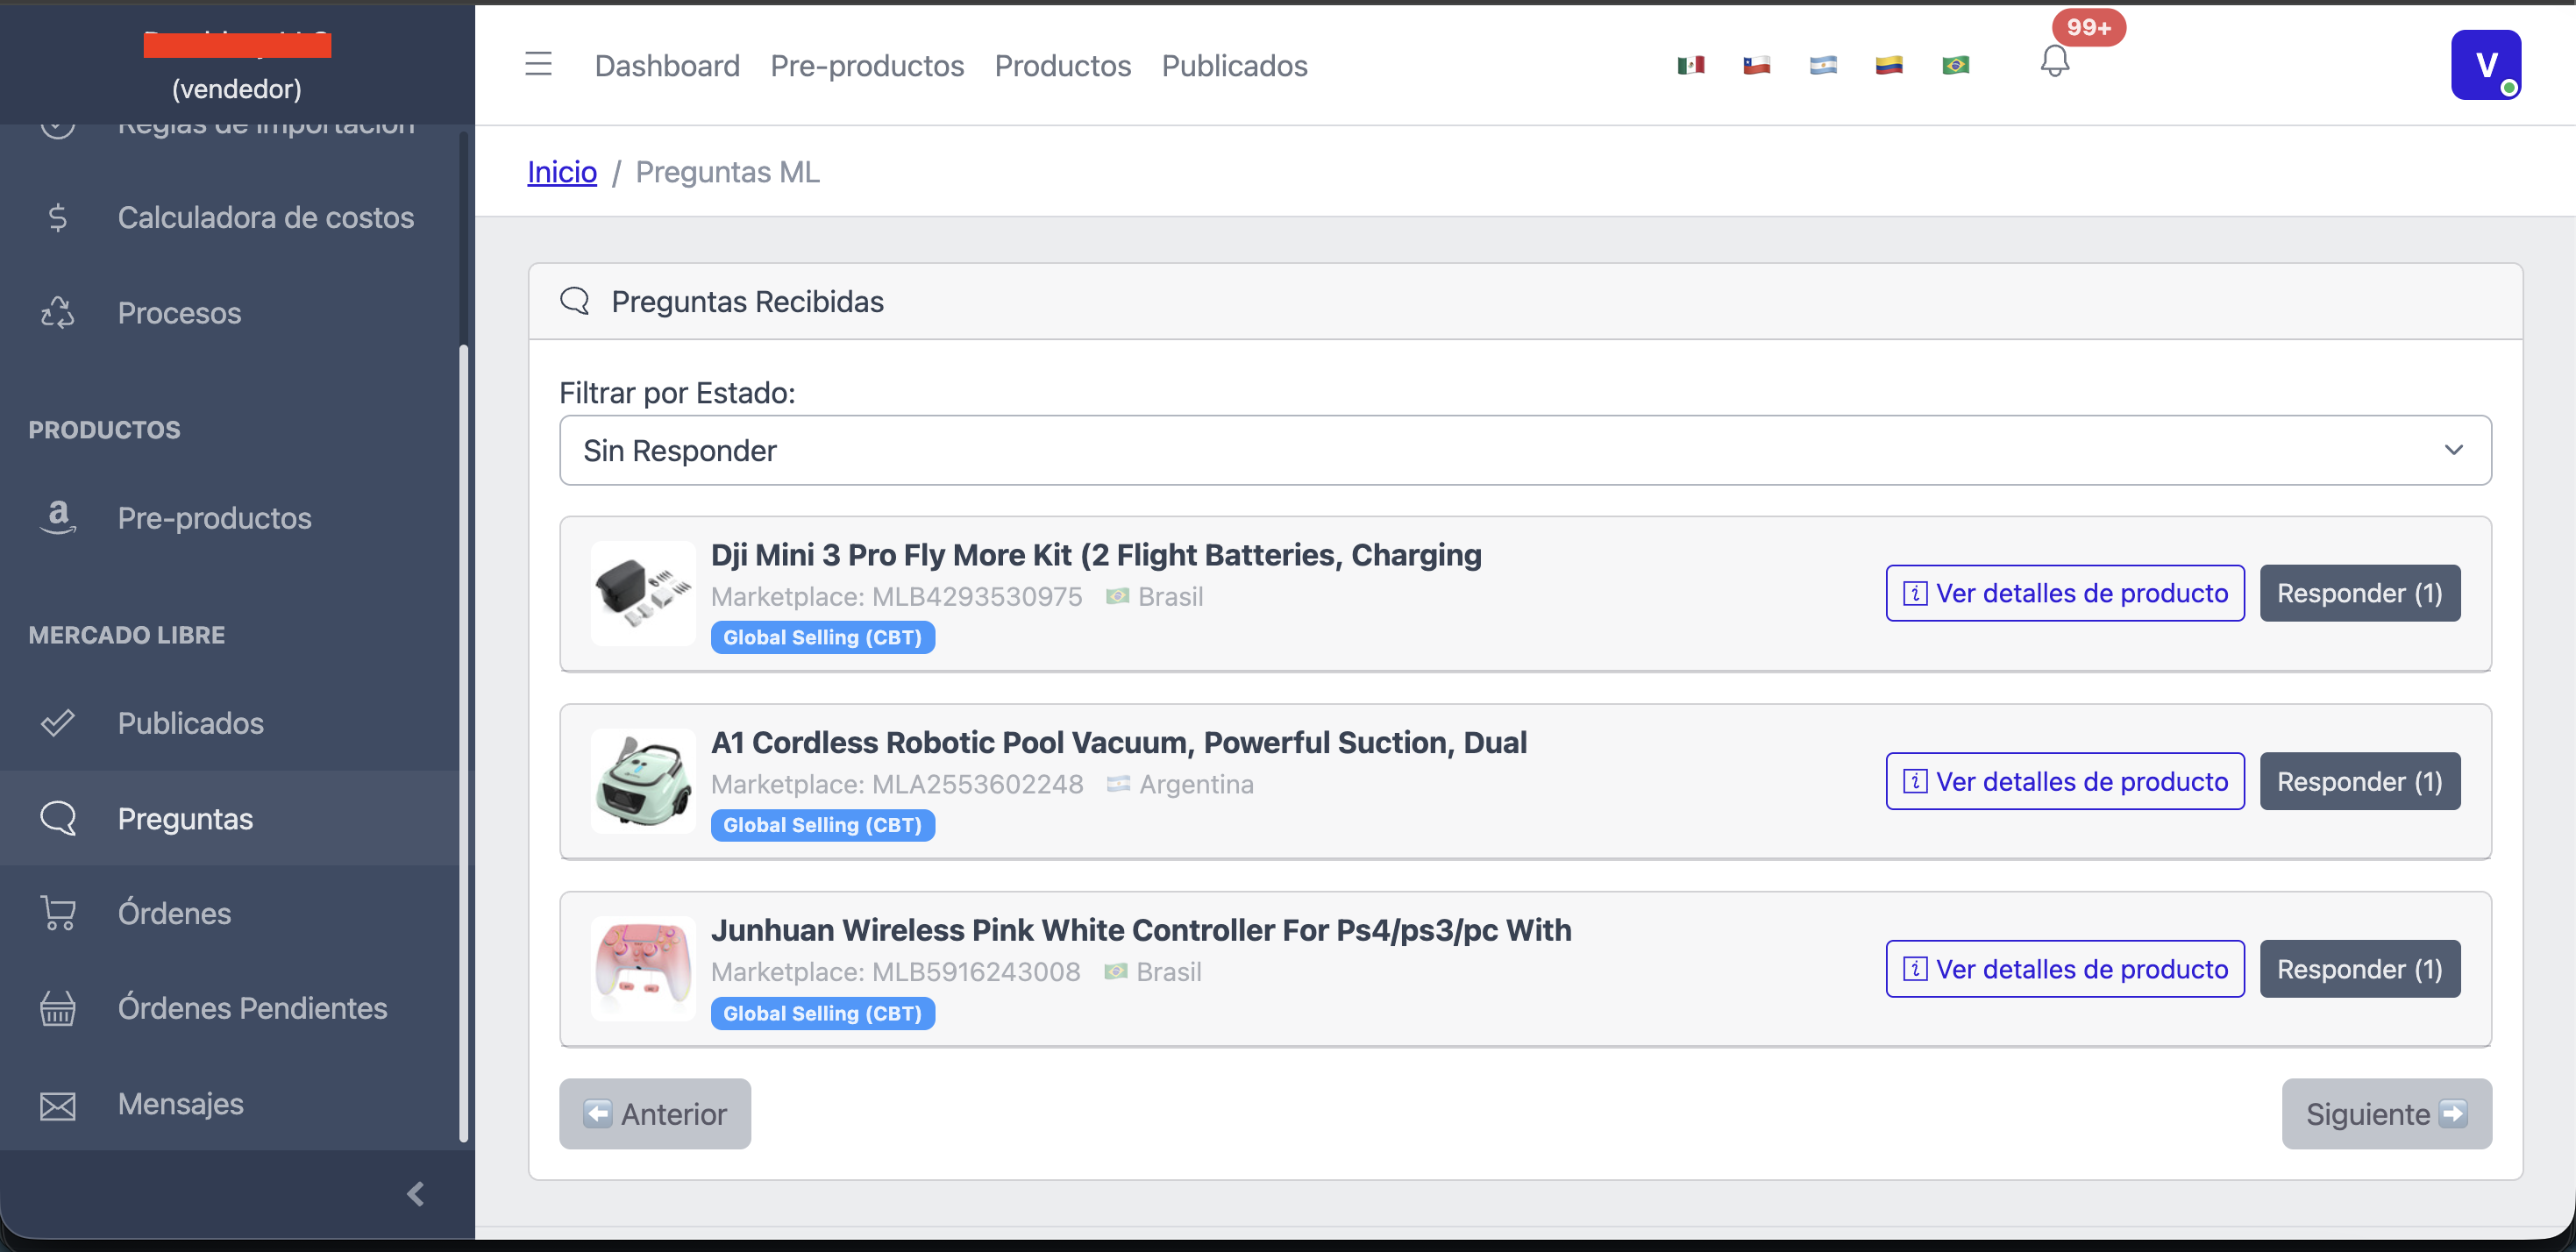Select the Colombia flag icon
This screenshot has width=2576, height=1252.
pos(1888,66)
